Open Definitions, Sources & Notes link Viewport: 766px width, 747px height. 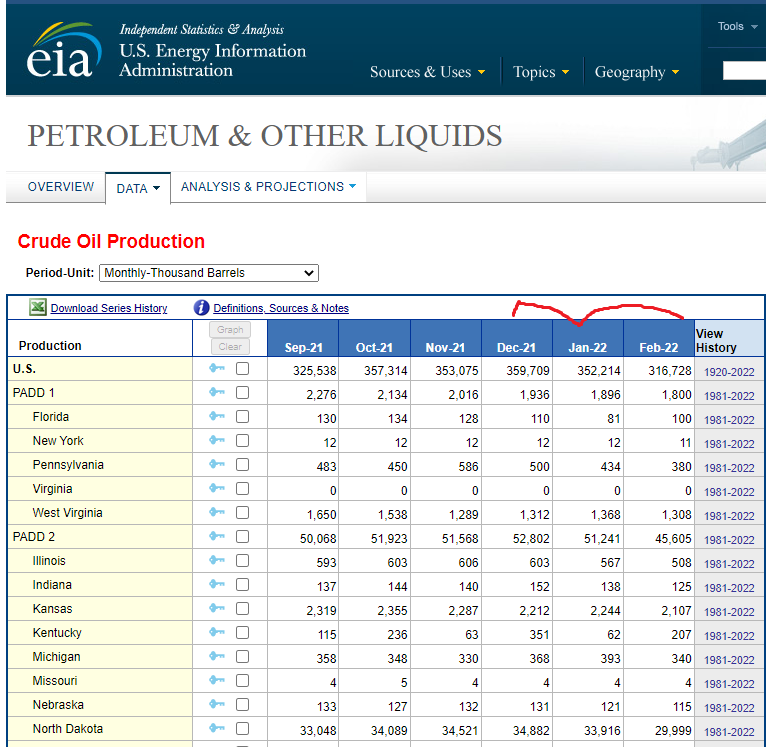pos(281,308)
